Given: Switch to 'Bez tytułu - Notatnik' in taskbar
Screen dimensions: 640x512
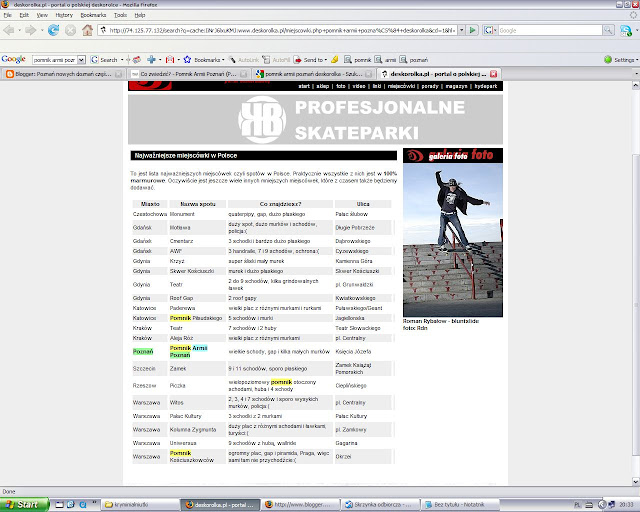Looking at the screenshot, I should [461, 505].
